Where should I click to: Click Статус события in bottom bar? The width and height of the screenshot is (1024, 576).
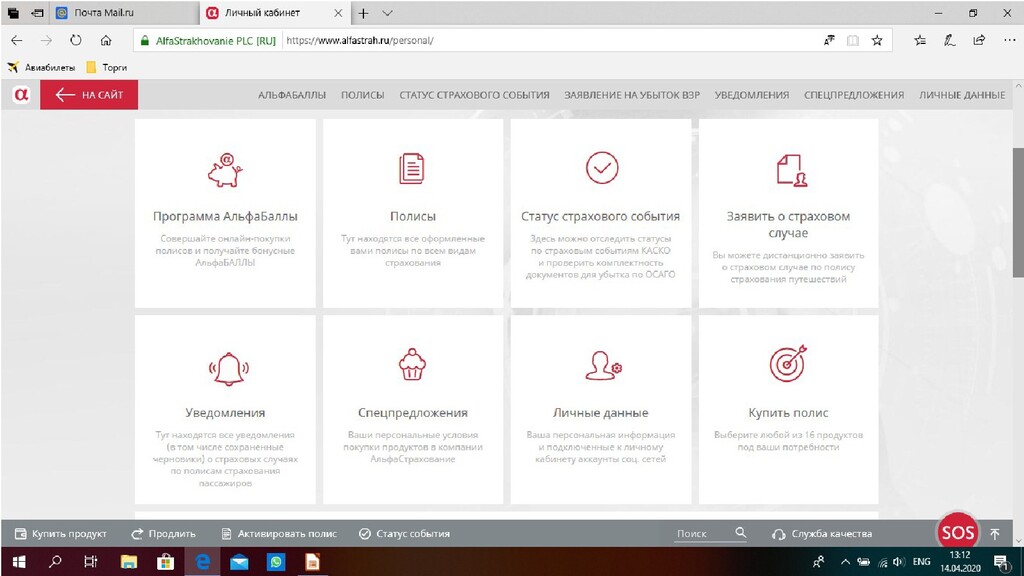pyautogui.click(x=404, y=534)
